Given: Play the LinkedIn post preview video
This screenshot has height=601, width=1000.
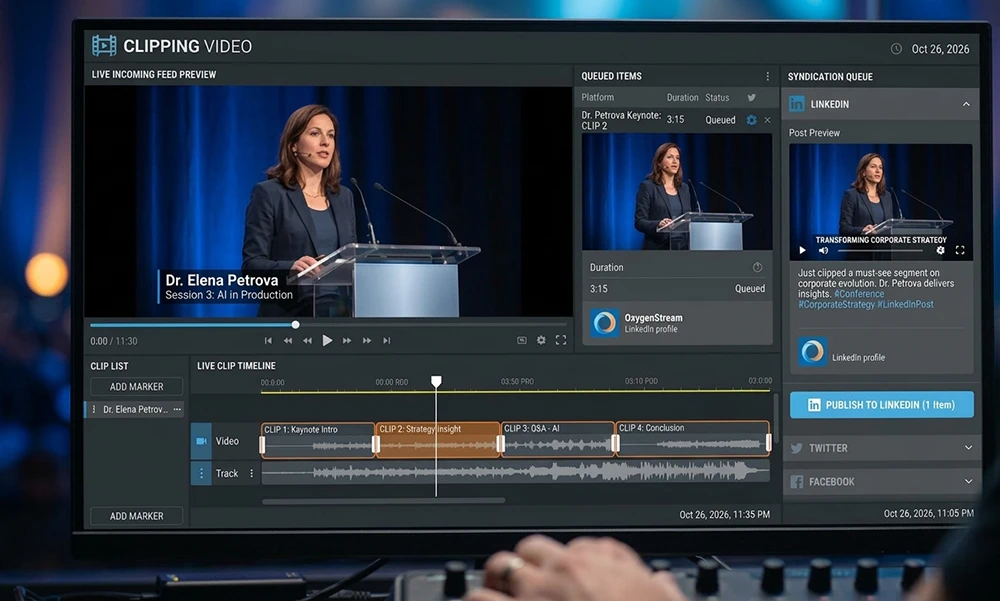Looking at the screenshot, I should 802,251.
